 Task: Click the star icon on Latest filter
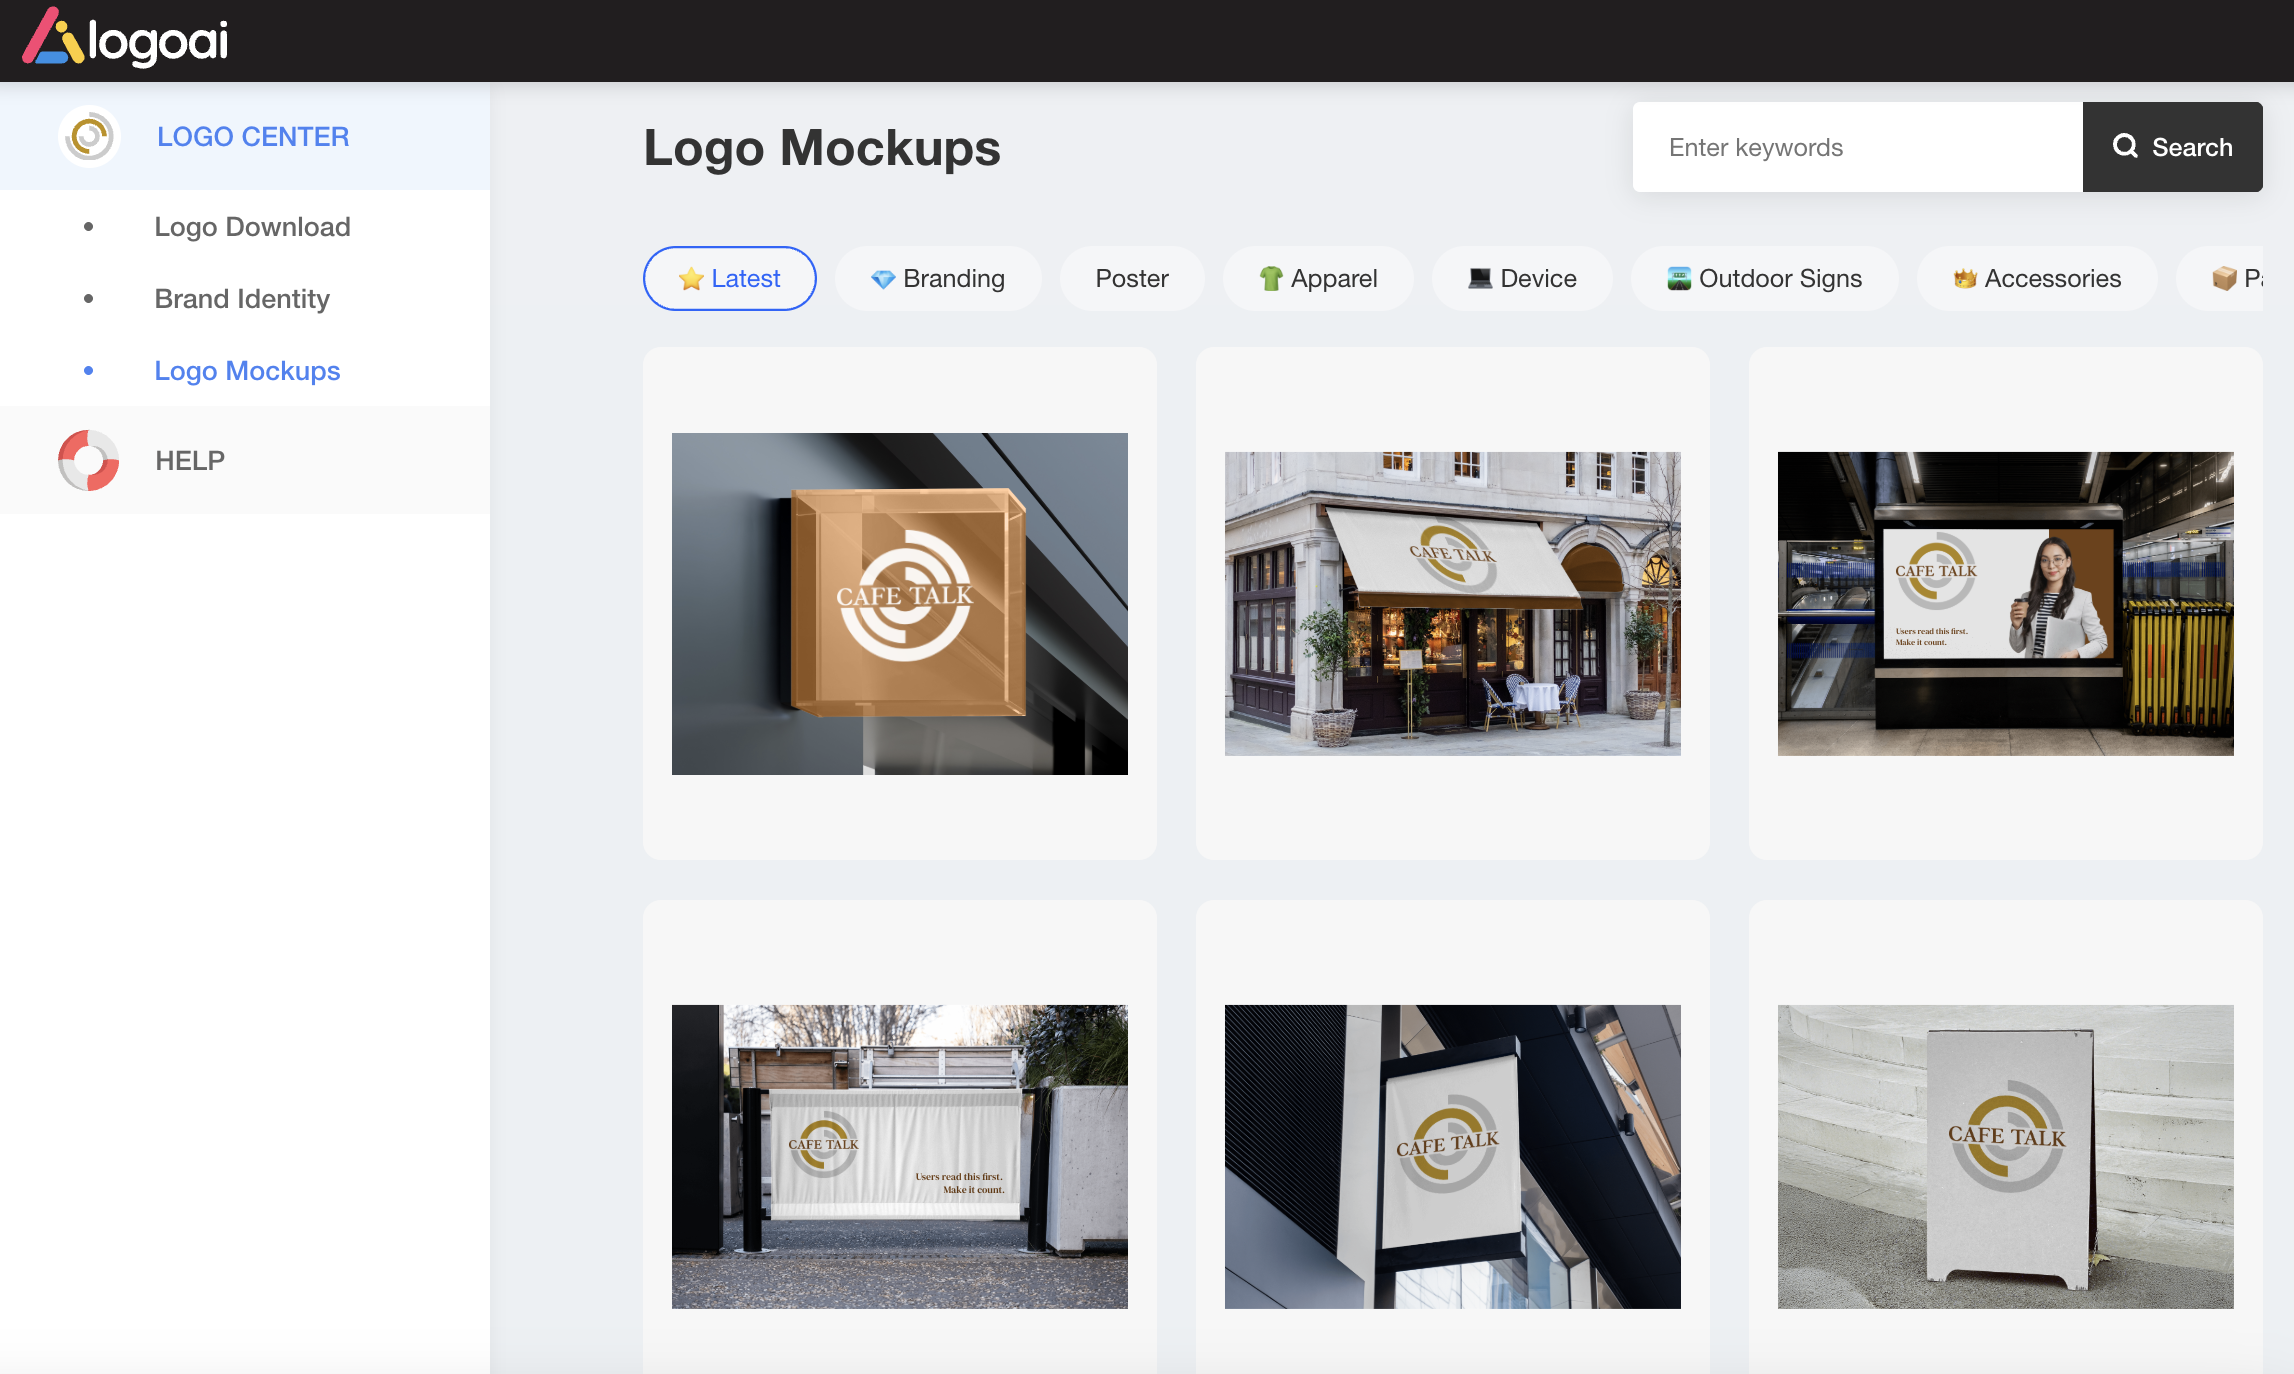[691, 279]
